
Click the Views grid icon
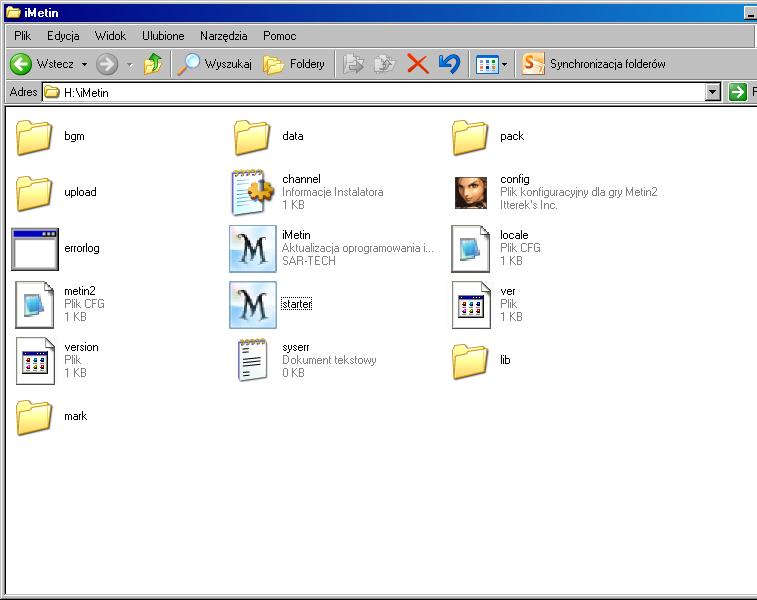487,64
